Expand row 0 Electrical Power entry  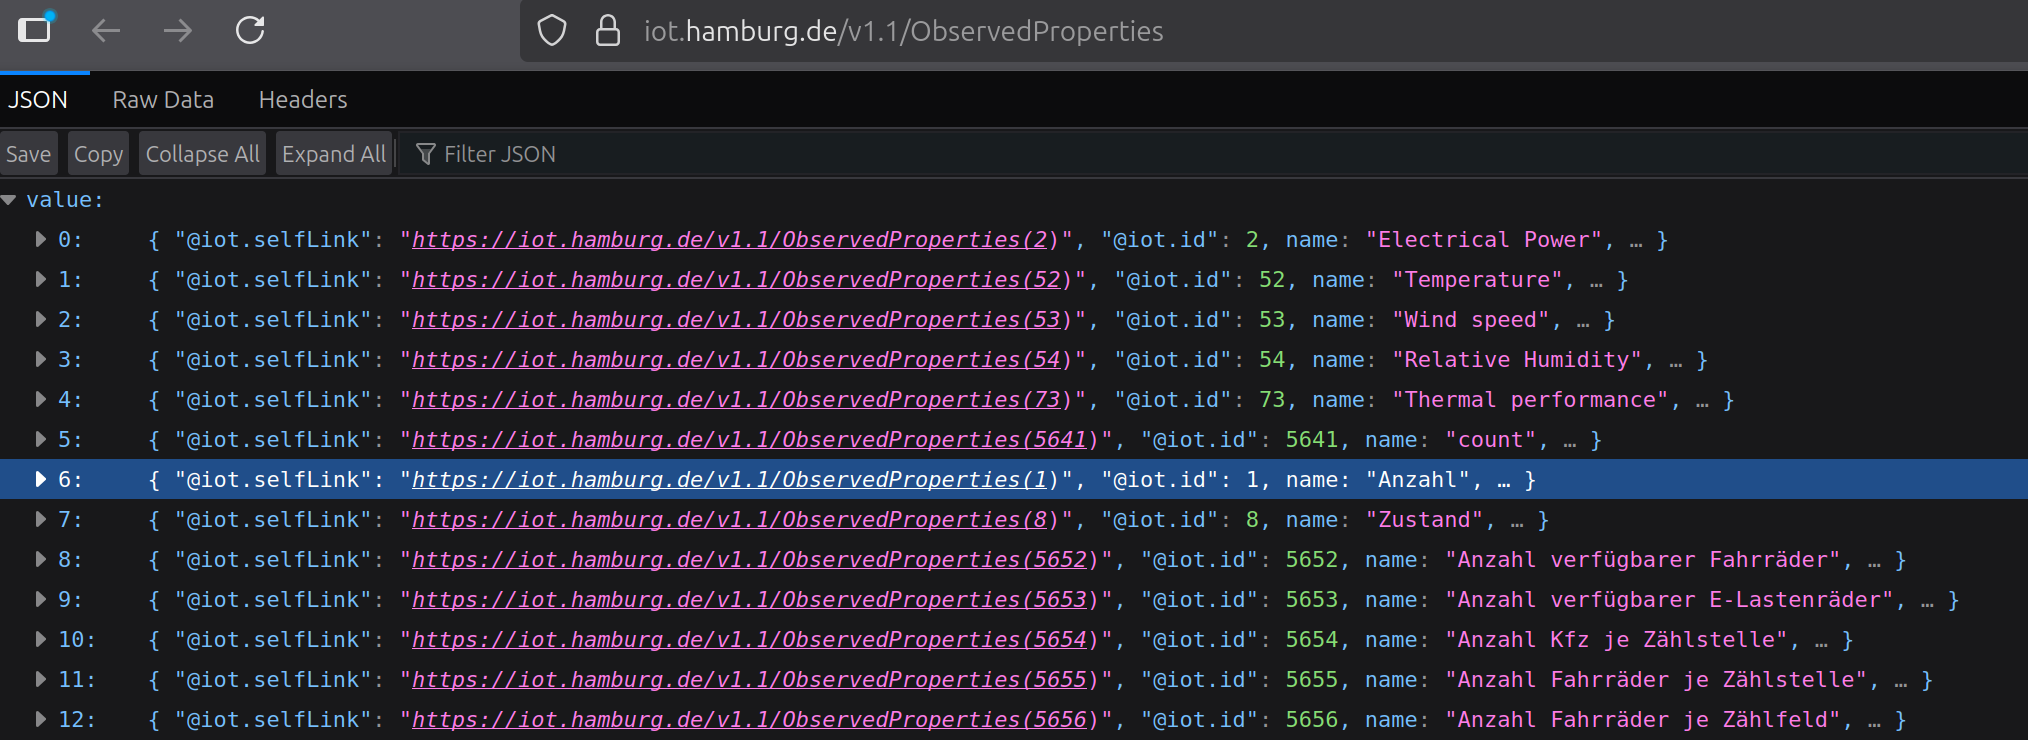click(x=41, y=239)
